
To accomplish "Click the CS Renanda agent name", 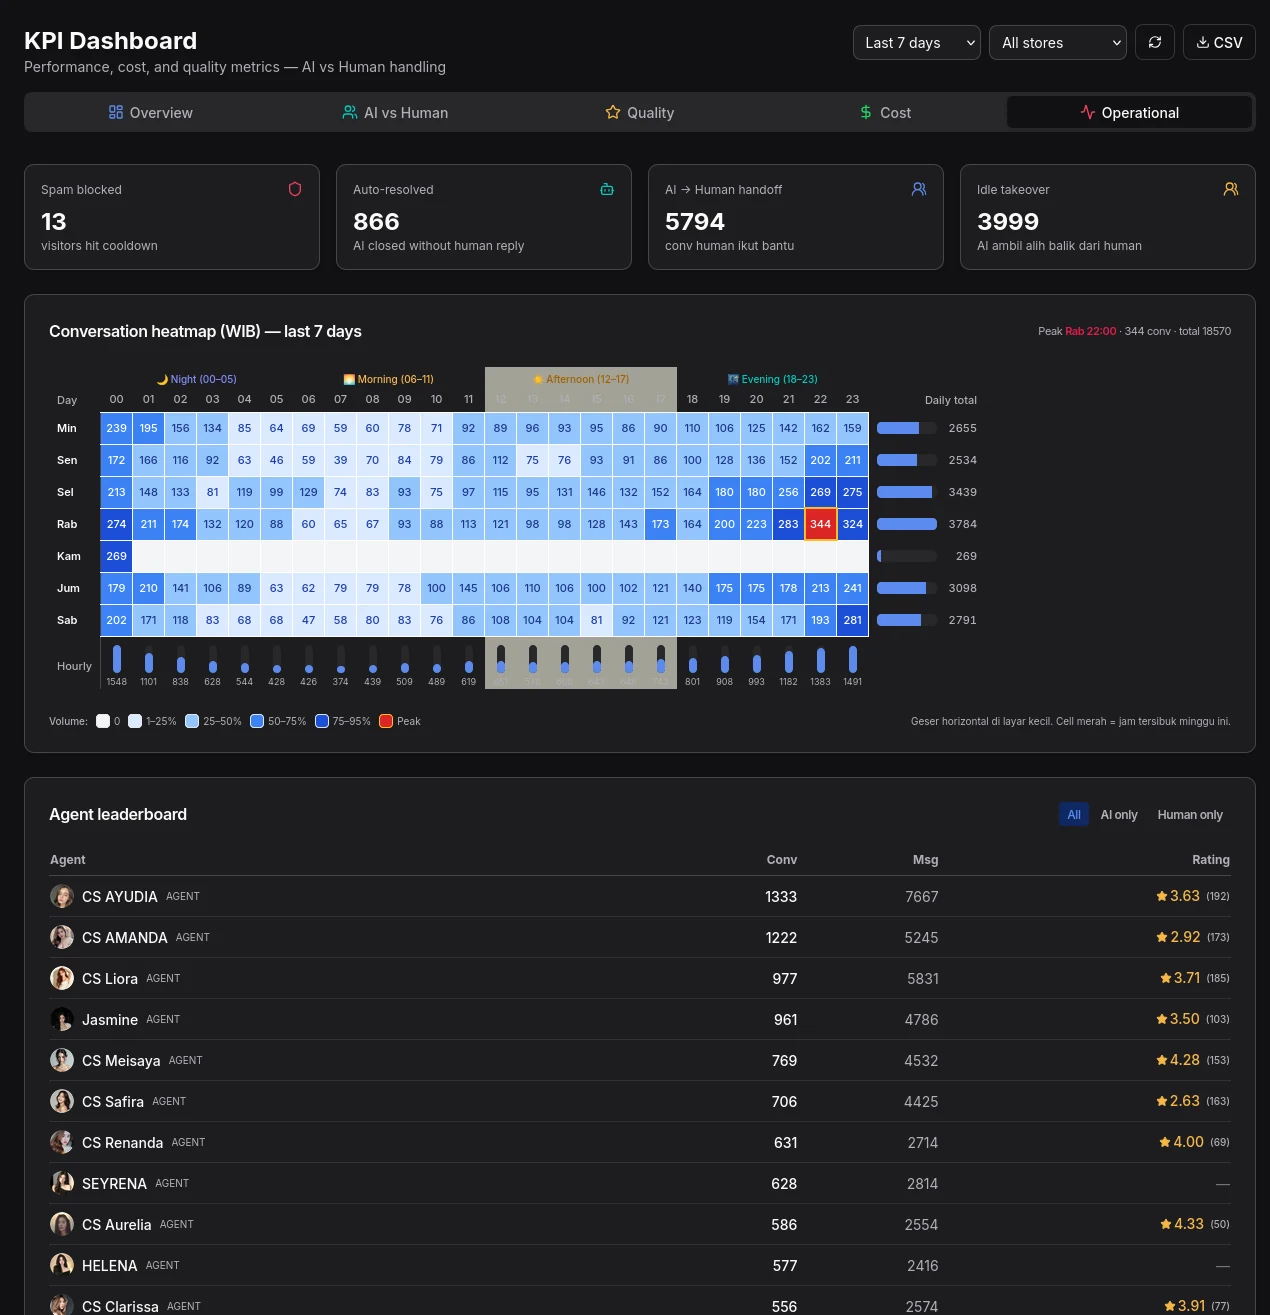I will pos(122,1143).
